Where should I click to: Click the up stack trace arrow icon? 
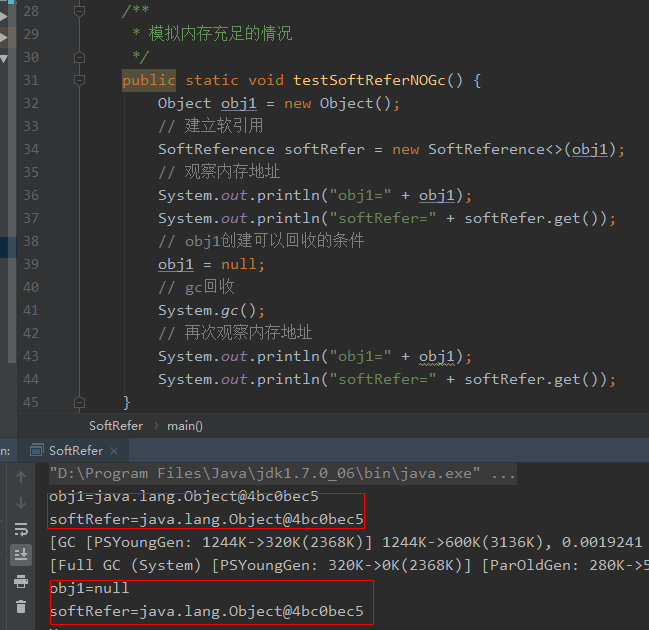21,477
